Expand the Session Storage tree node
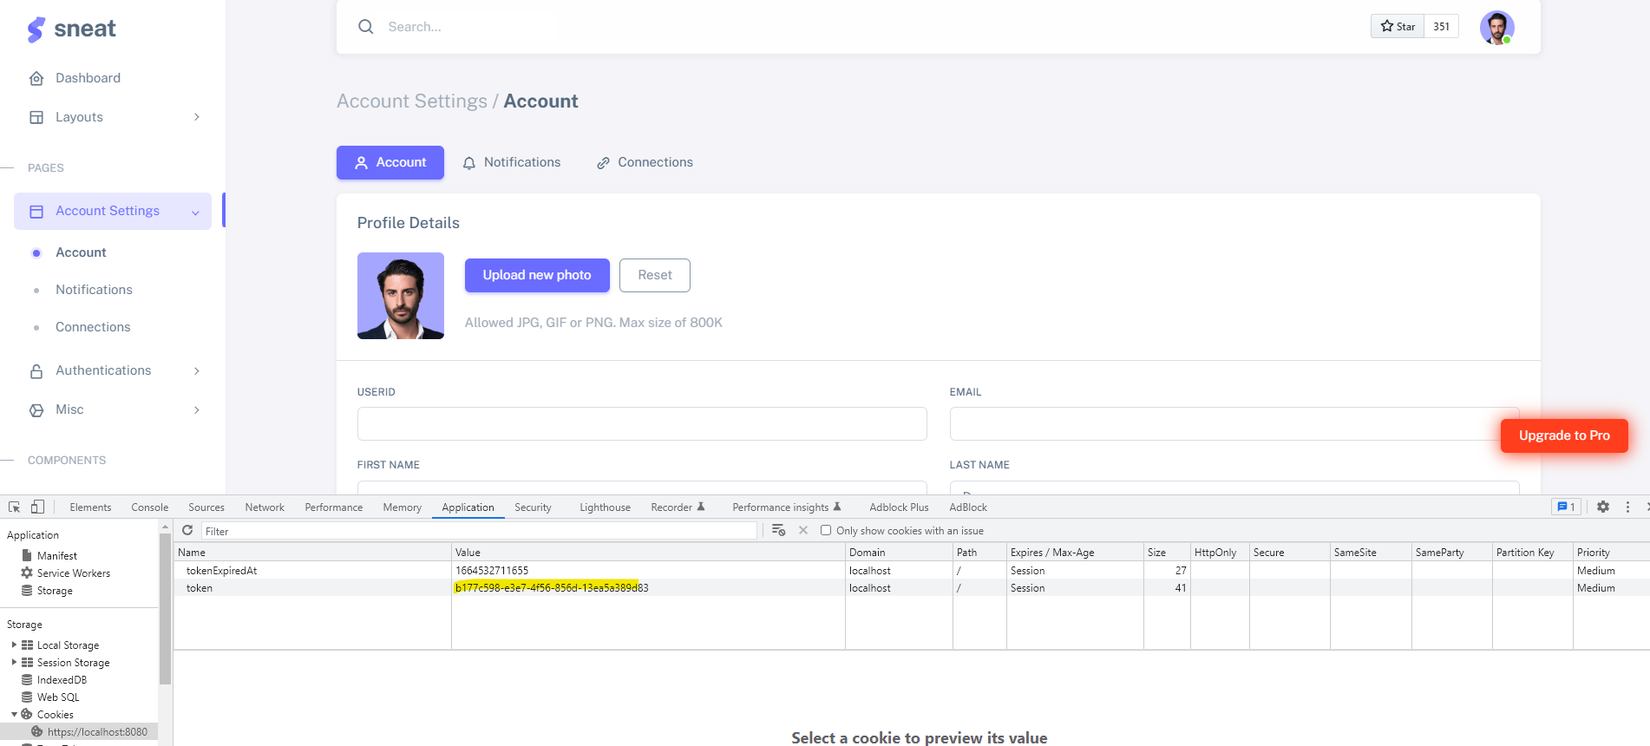The width and height of the screenshot is (1650, 746). [14, 662]
